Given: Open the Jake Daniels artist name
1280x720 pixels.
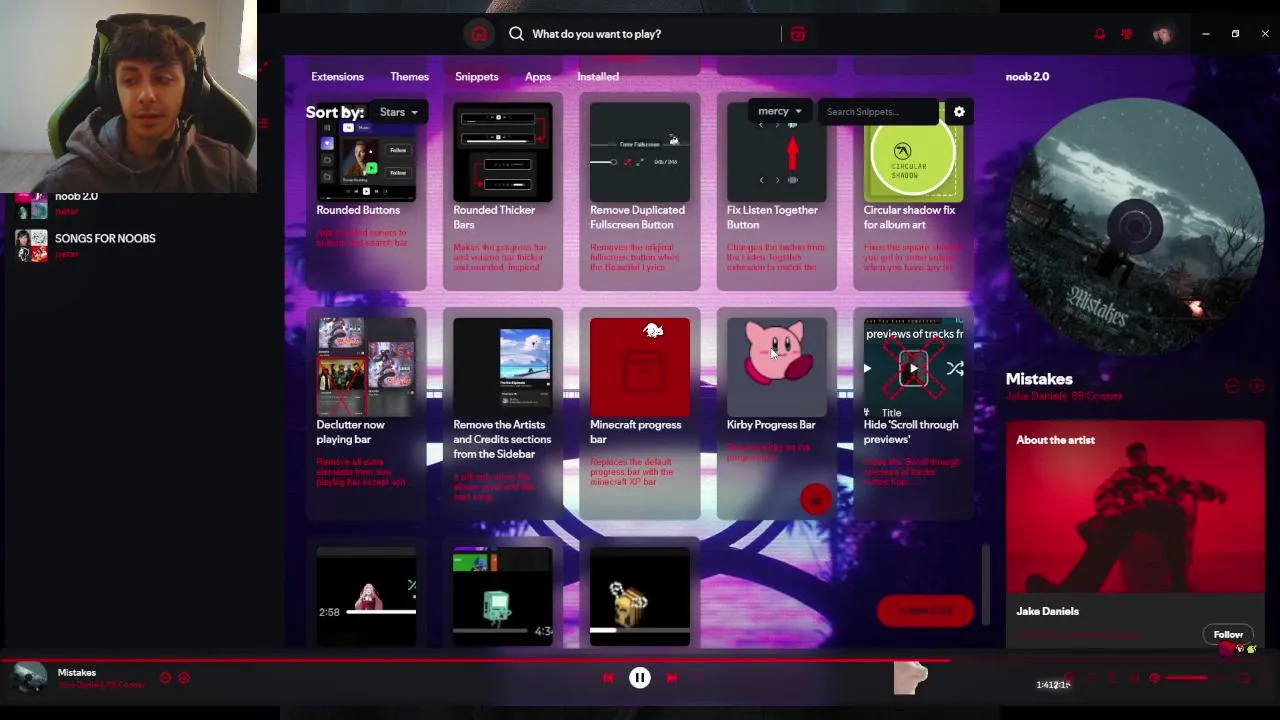Looking at the screenshot, I should coord(1047,611).
